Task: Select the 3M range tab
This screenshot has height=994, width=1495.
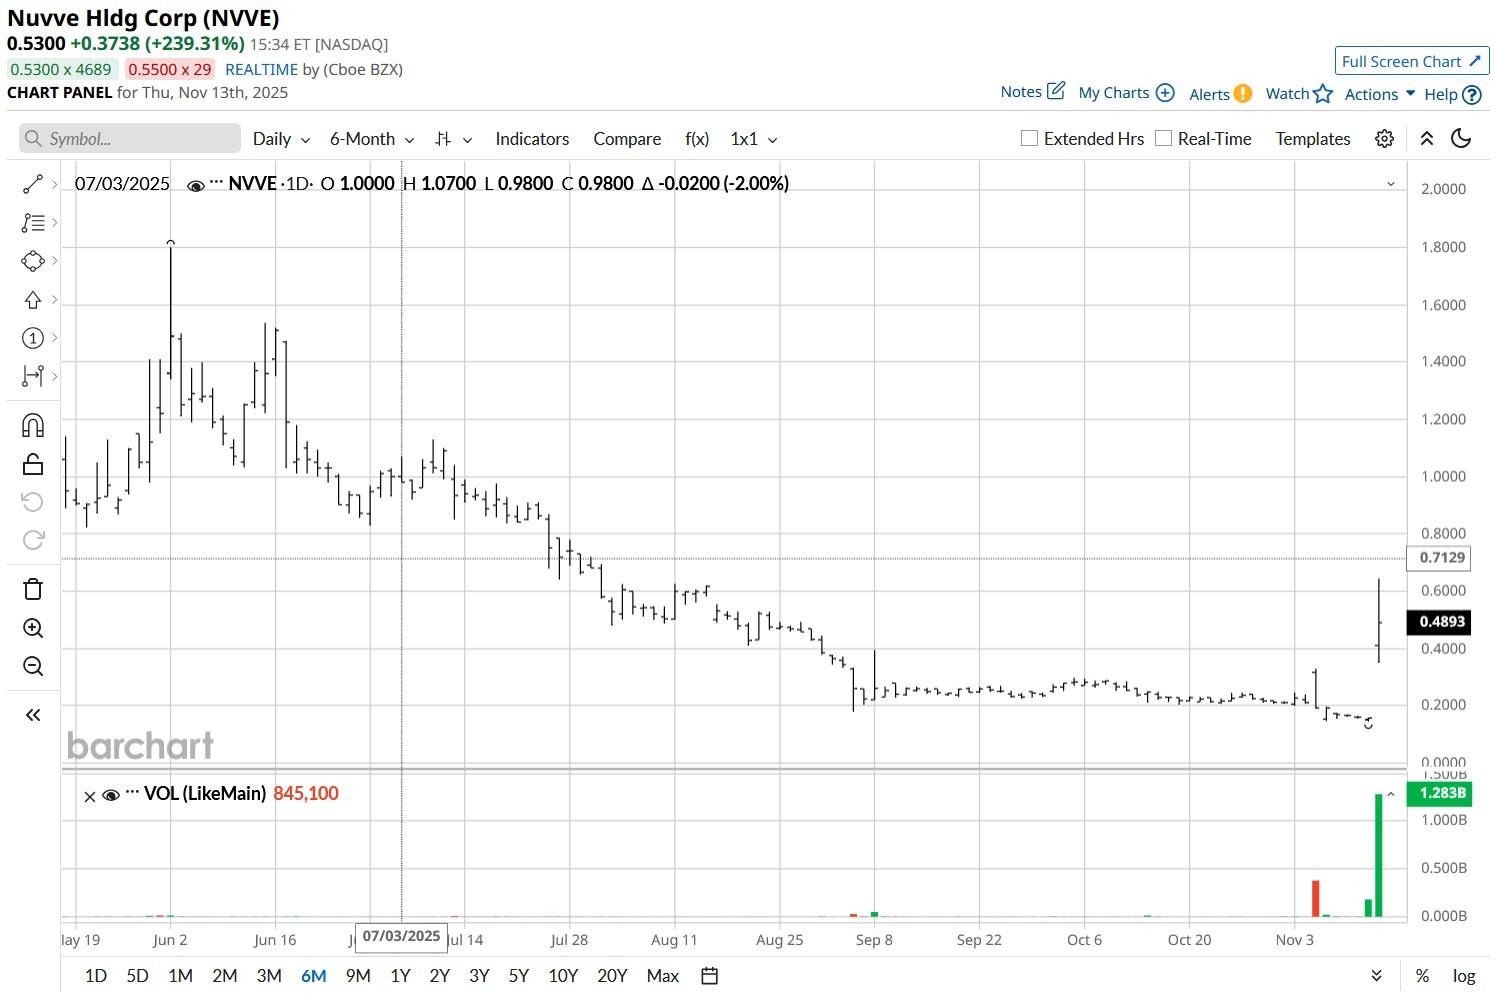Action: tap(269, 976)
